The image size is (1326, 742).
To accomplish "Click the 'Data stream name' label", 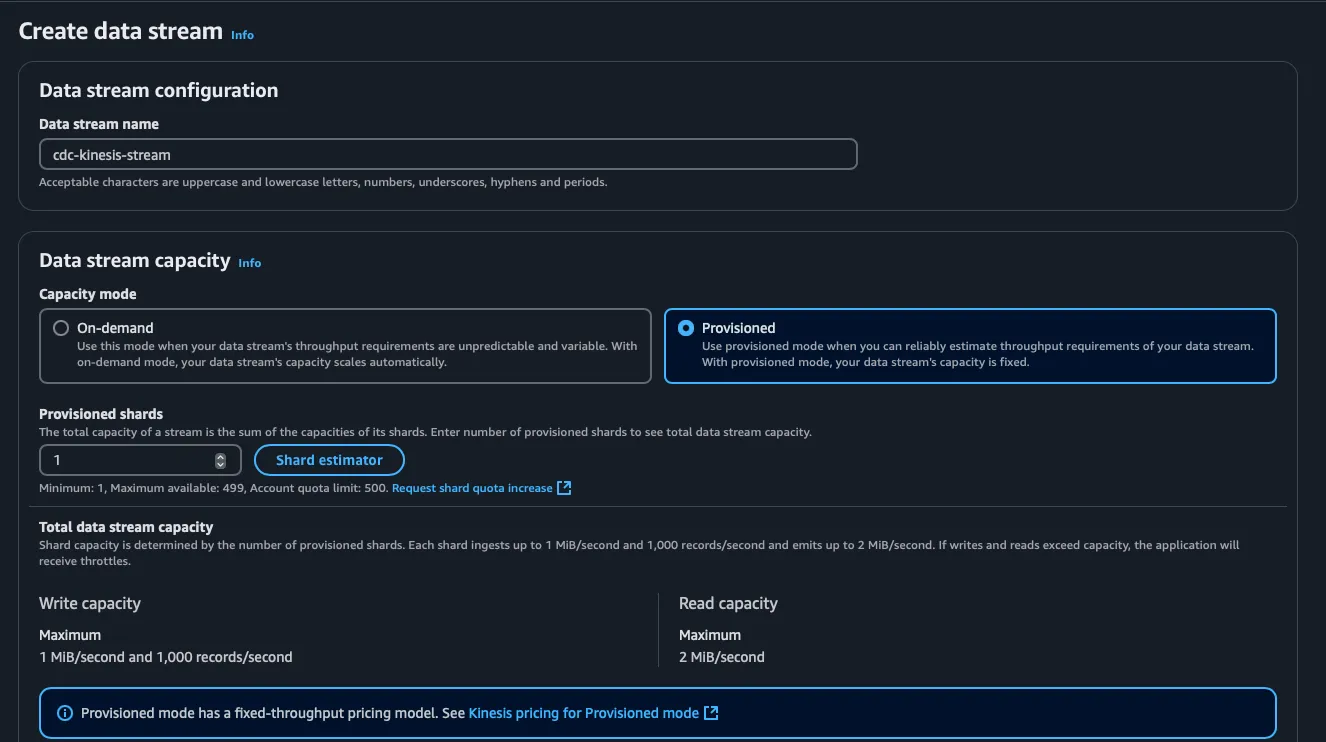I will (99, 124).
